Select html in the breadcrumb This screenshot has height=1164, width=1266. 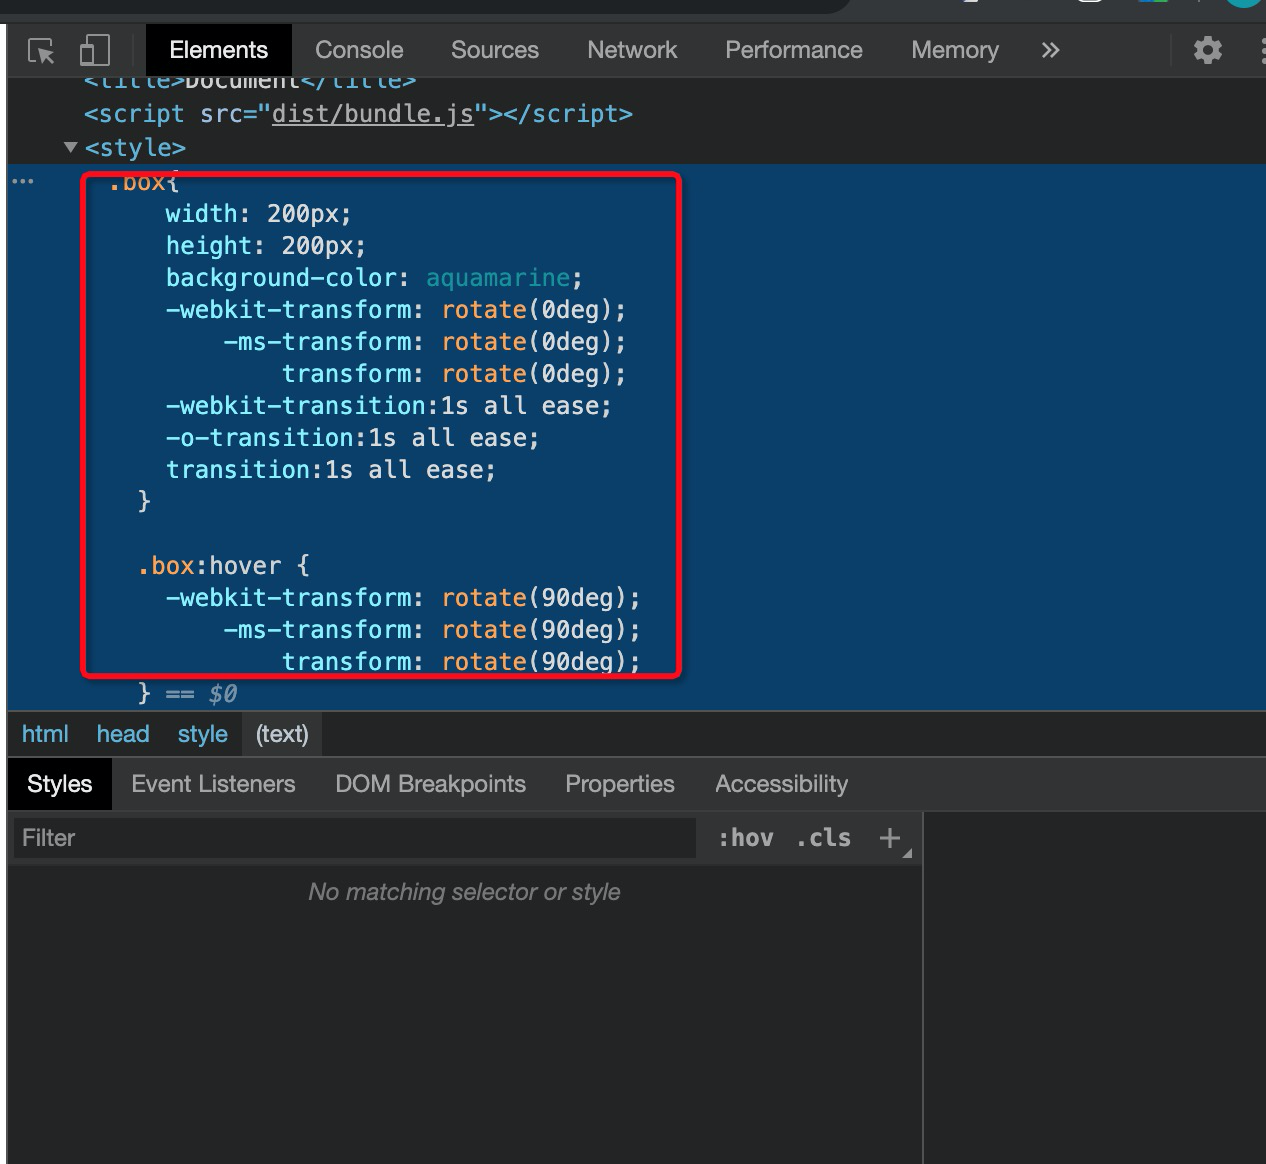45,734
